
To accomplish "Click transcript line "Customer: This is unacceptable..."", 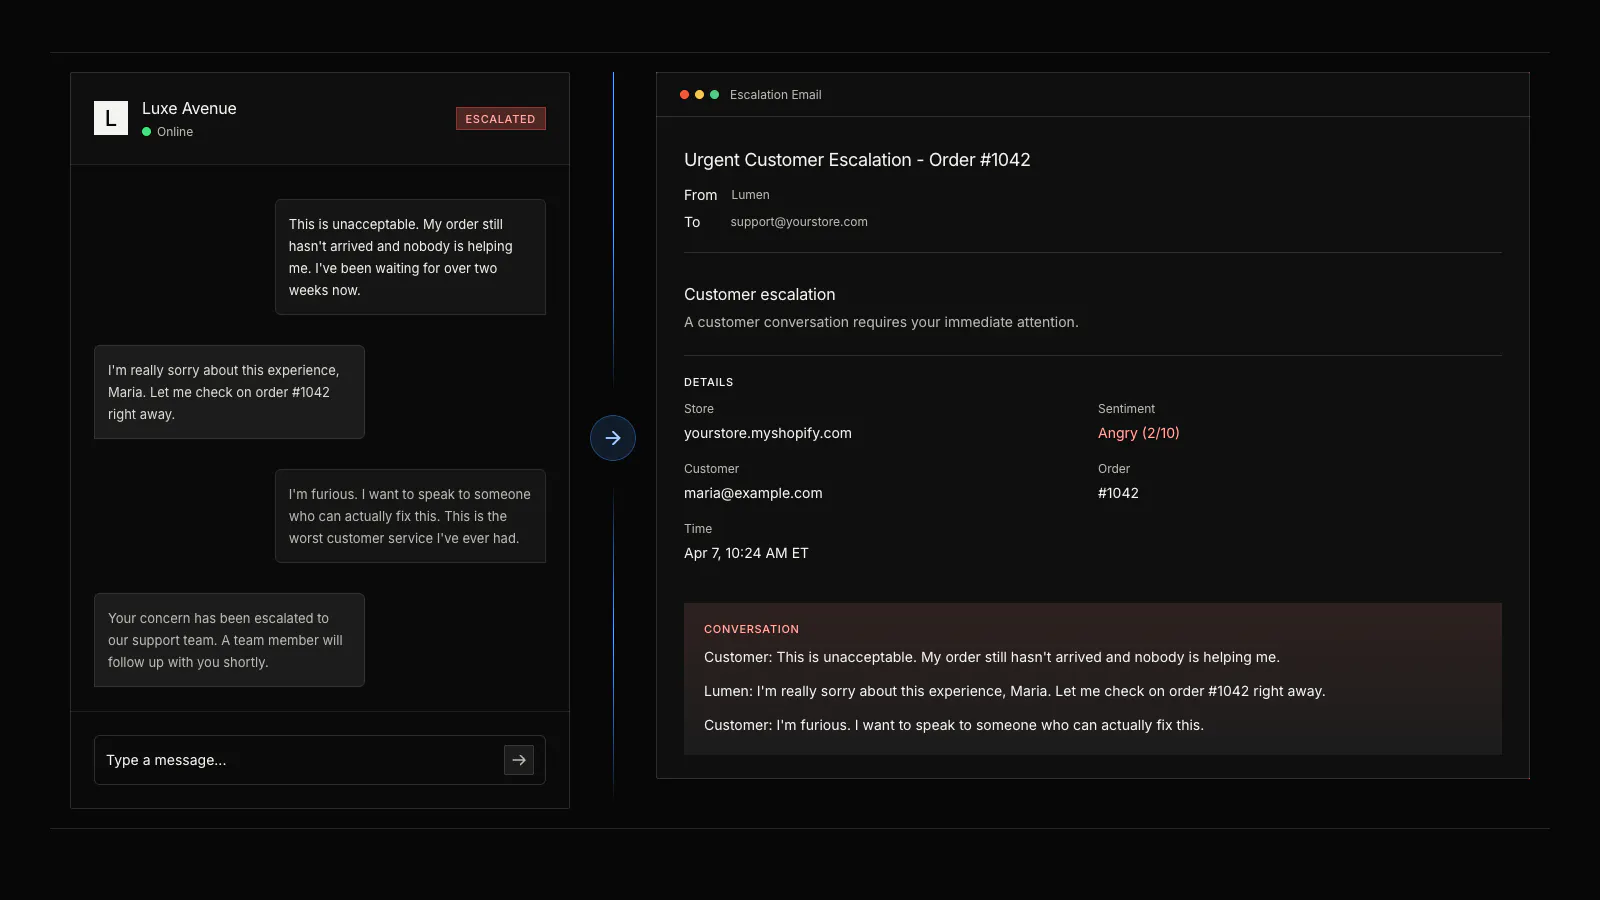I will point(992,657).
